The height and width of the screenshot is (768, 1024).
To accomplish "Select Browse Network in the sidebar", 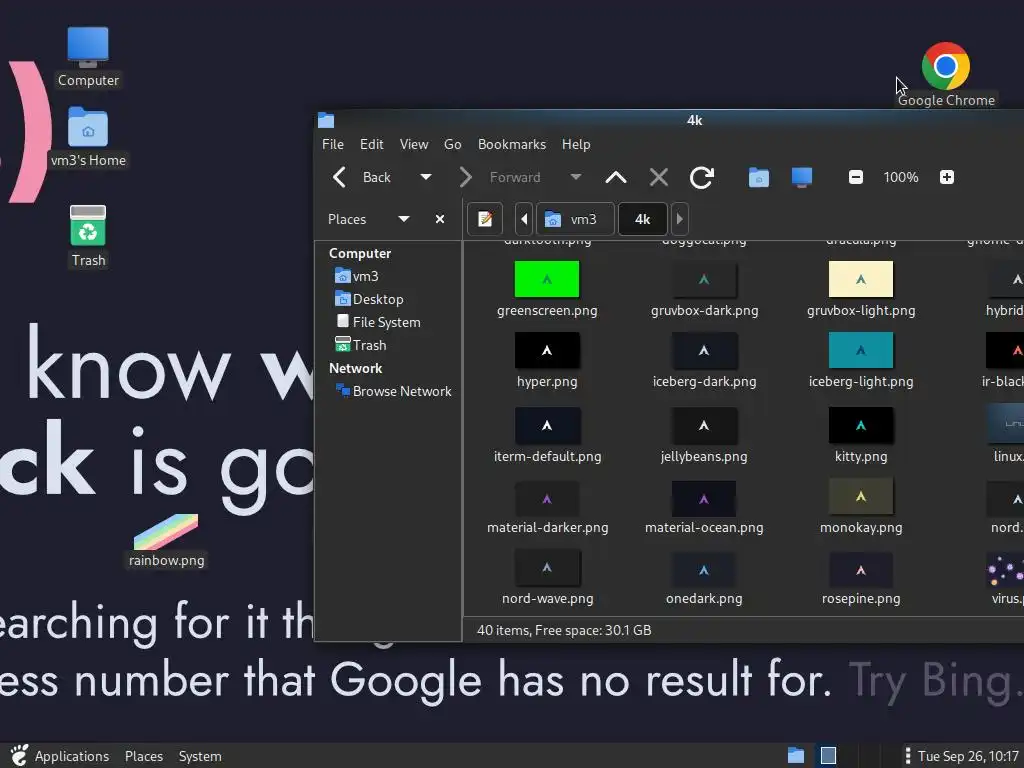I will point(402,391).
